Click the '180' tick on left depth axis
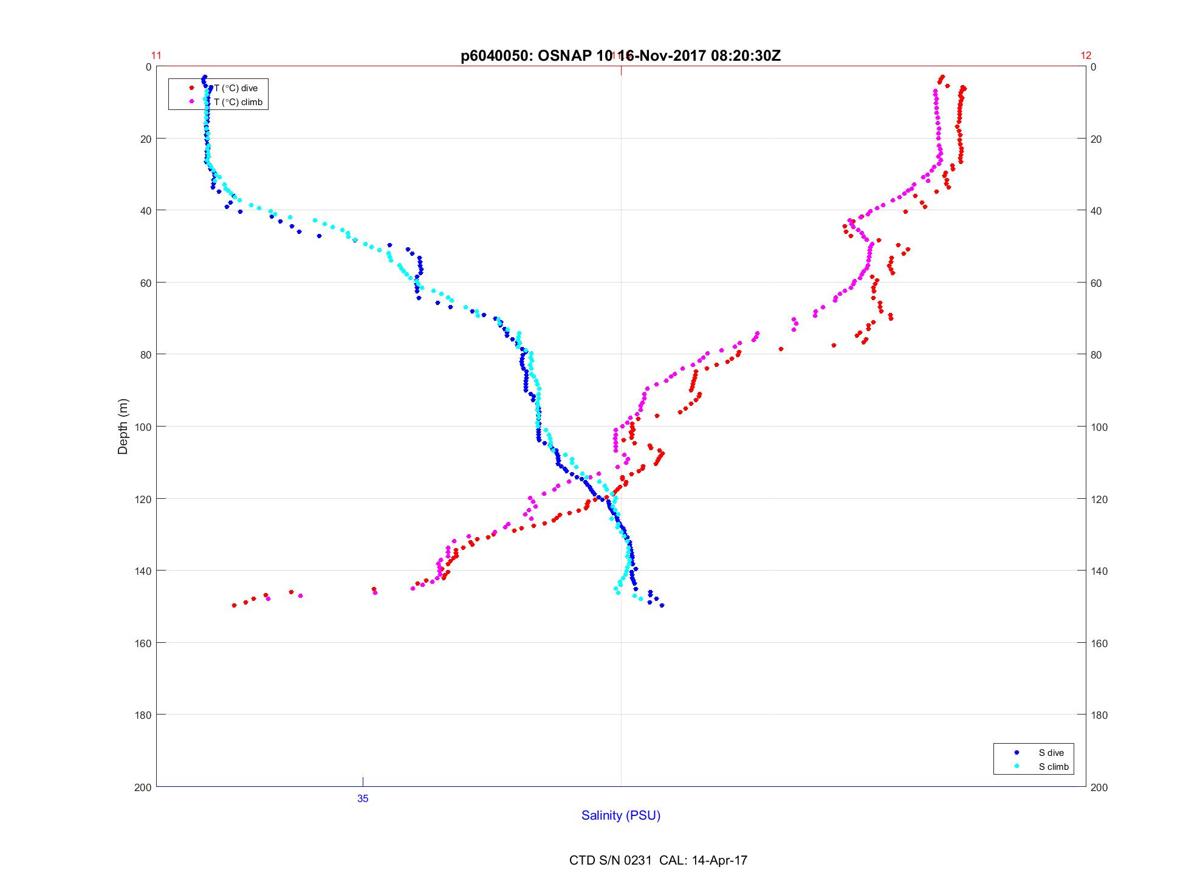This screenshot has width=1200, height=885. pos(143,715)
